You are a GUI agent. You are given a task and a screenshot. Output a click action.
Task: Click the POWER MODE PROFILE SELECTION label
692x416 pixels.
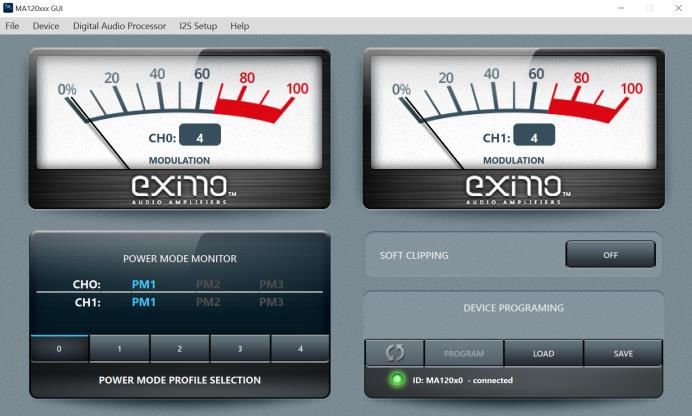point(180,380)
